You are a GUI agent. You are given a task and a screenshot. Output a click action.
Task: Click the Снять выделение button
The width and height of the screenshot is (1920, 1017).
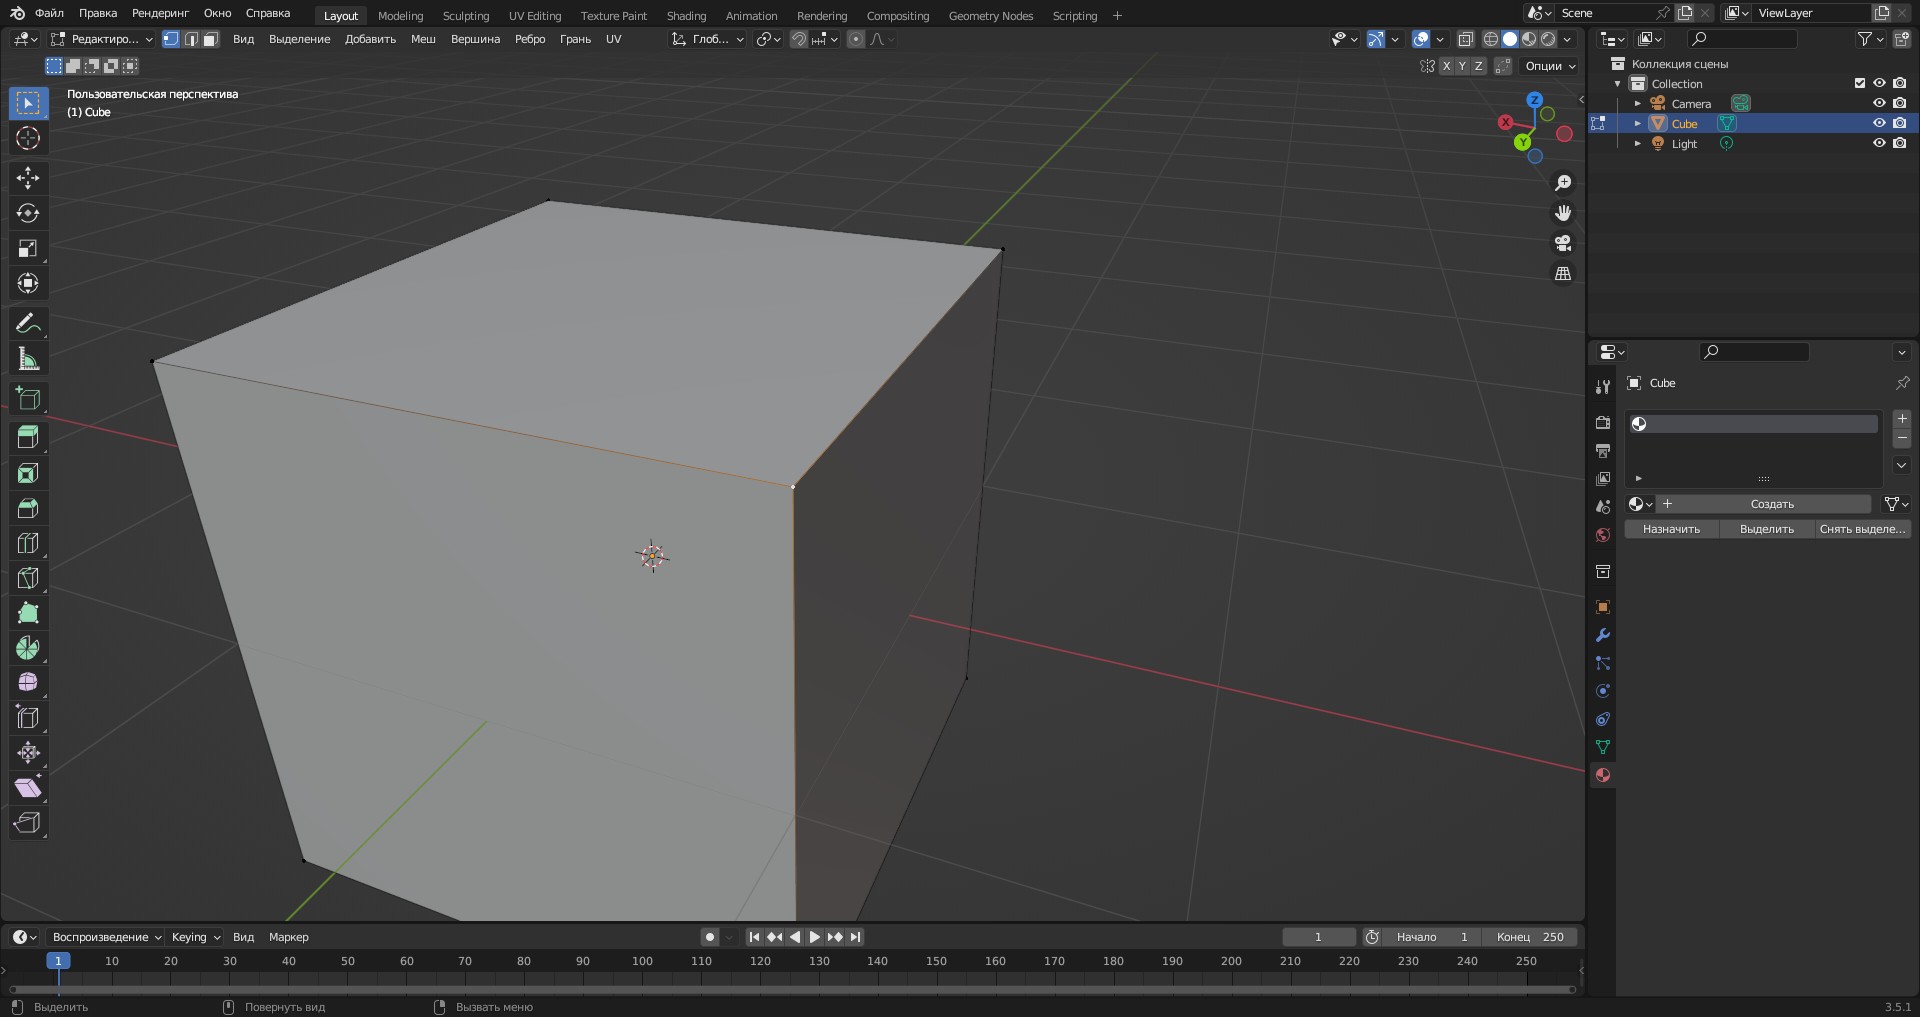coord(1863,529)
